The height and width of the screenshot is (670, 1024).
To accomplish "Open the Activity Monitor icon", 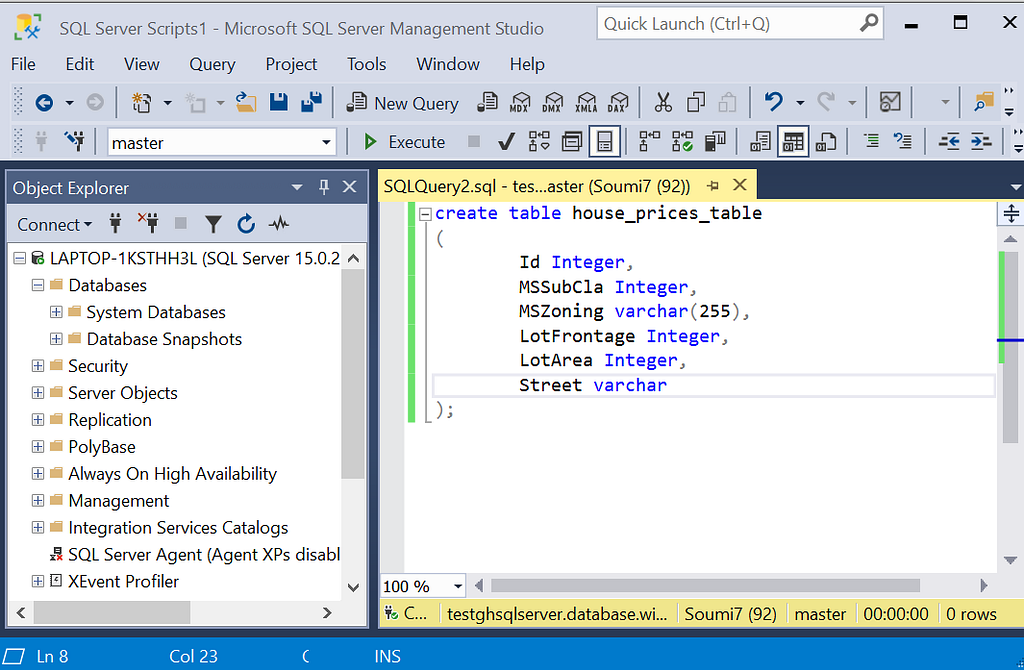I will pos(890,103).
